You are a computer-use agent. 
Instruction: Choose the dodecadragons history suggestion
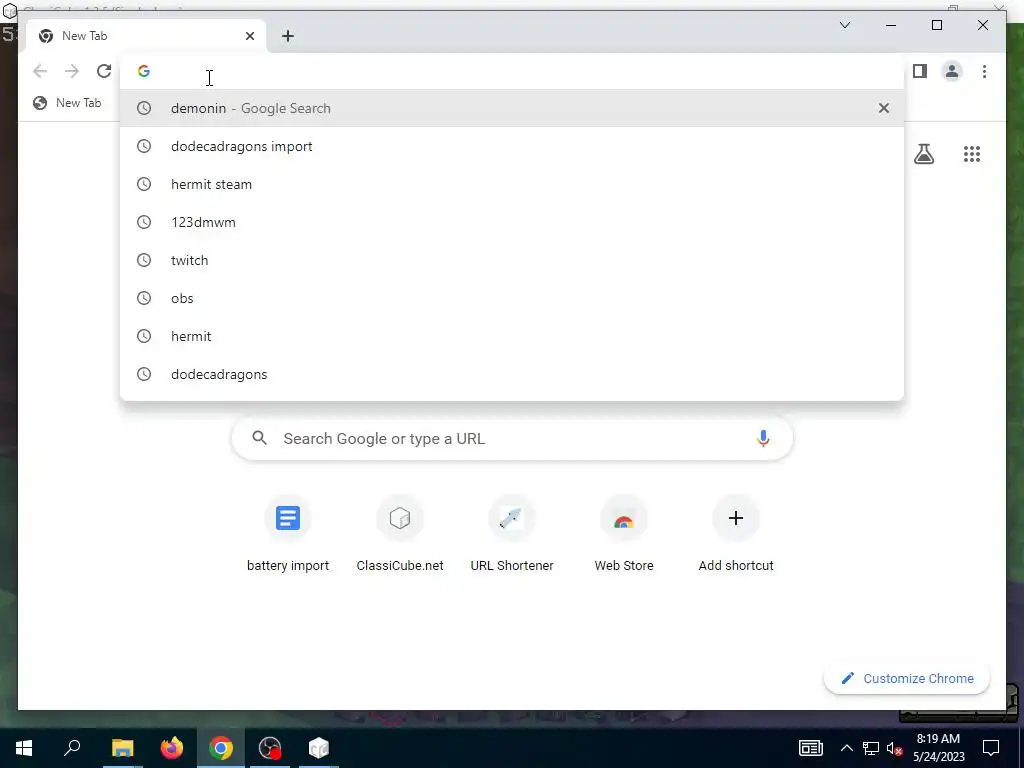[512, 374]
